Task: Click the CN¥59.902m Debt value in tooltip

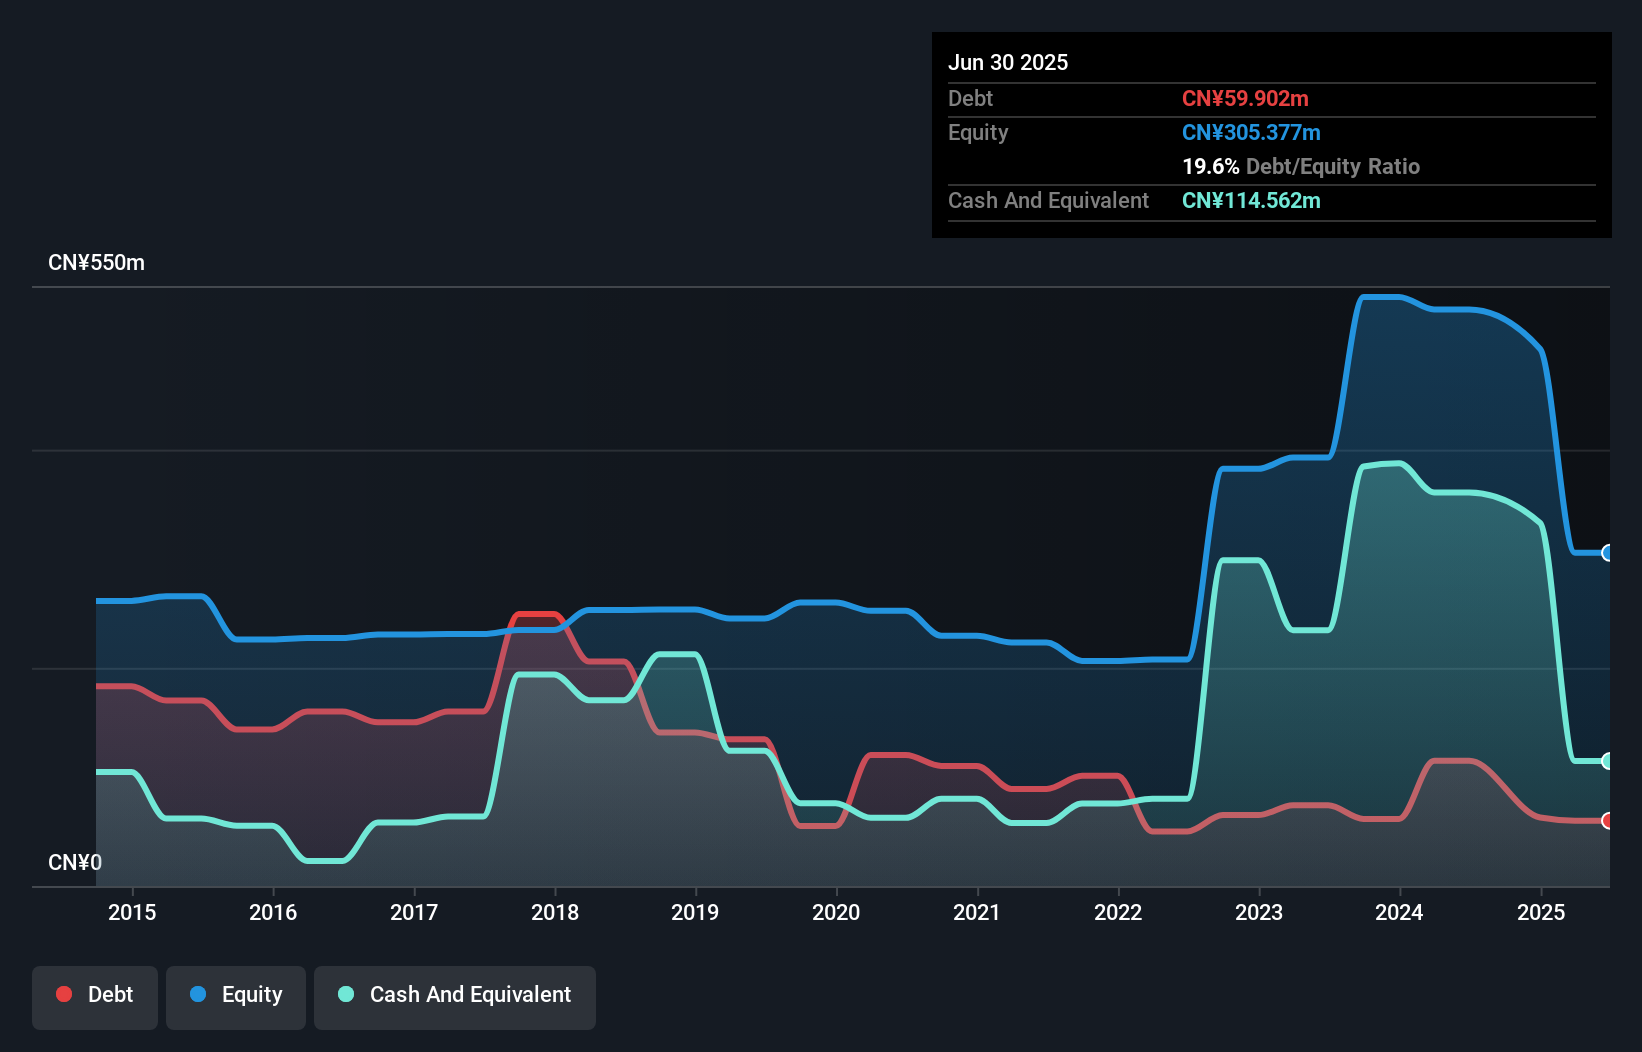Action: click(1245, 98)
